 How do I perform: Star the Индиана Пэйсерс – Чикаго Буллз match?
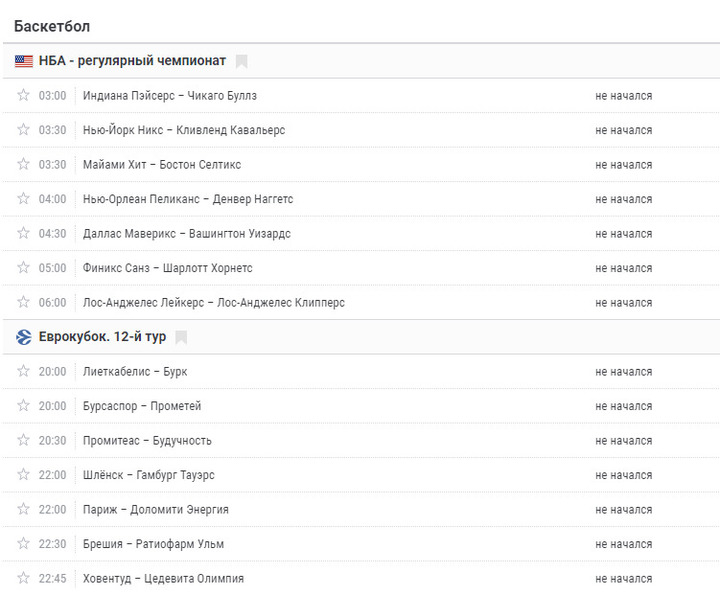[23, 95]
